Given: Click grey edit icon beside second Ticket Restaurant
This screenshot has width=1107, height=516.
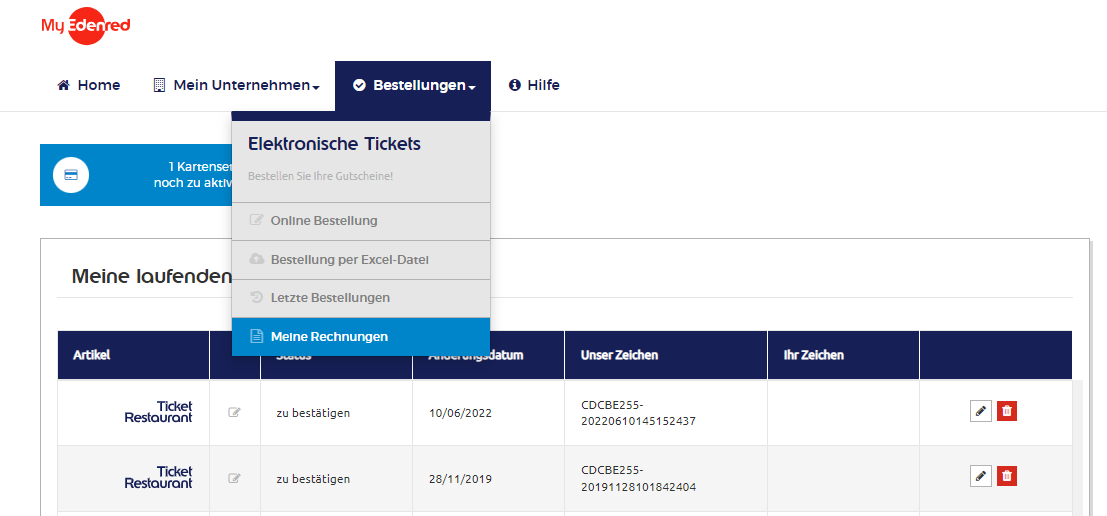Looking at the screenshot, I should [x=234, y=478].
